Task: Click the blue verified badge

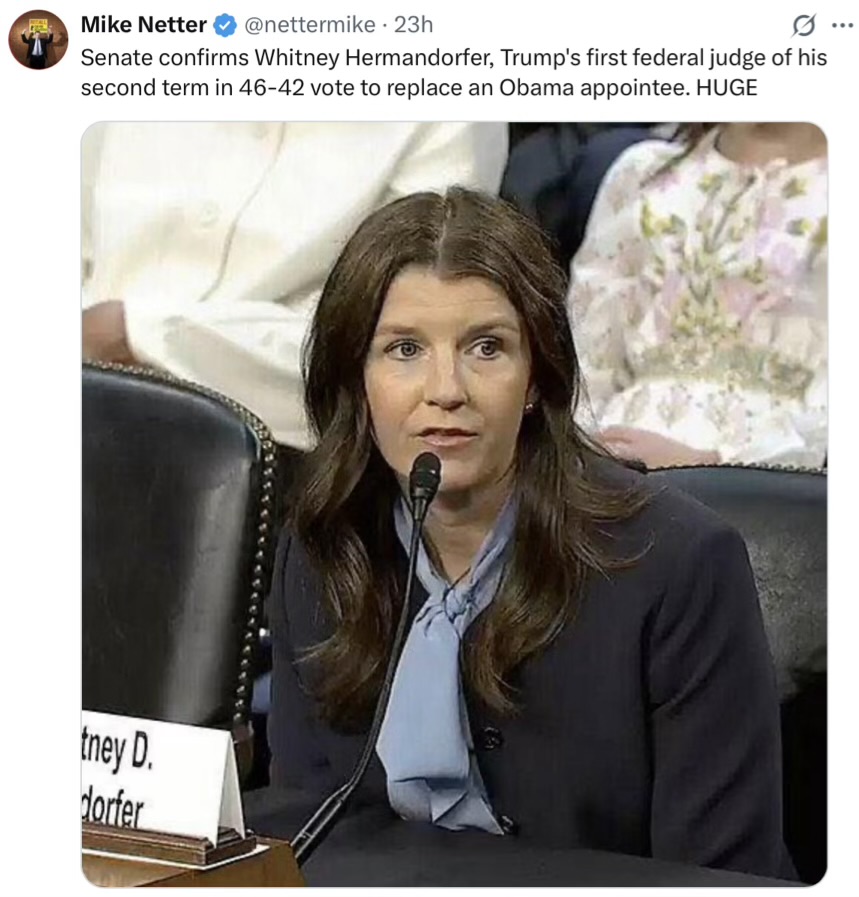Action: 225,25
